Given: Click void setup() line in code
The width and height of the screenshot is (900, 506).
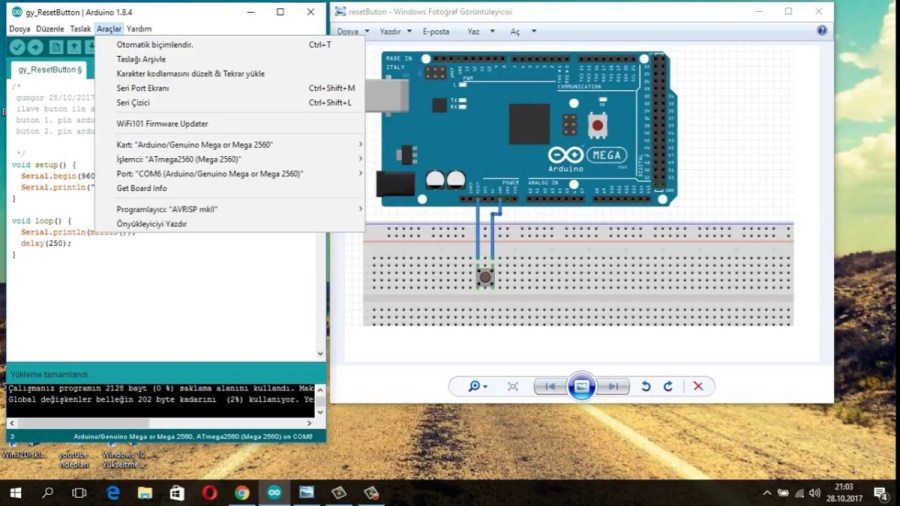Looking at the screenshot, I should coord(44,165).
